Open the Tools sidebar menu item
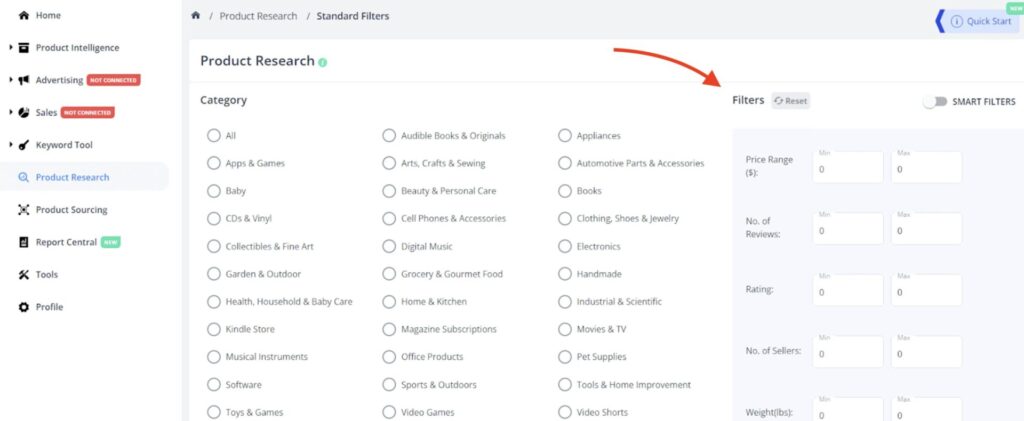Screen dimensions: 1024x421 (x=46, y=274)
